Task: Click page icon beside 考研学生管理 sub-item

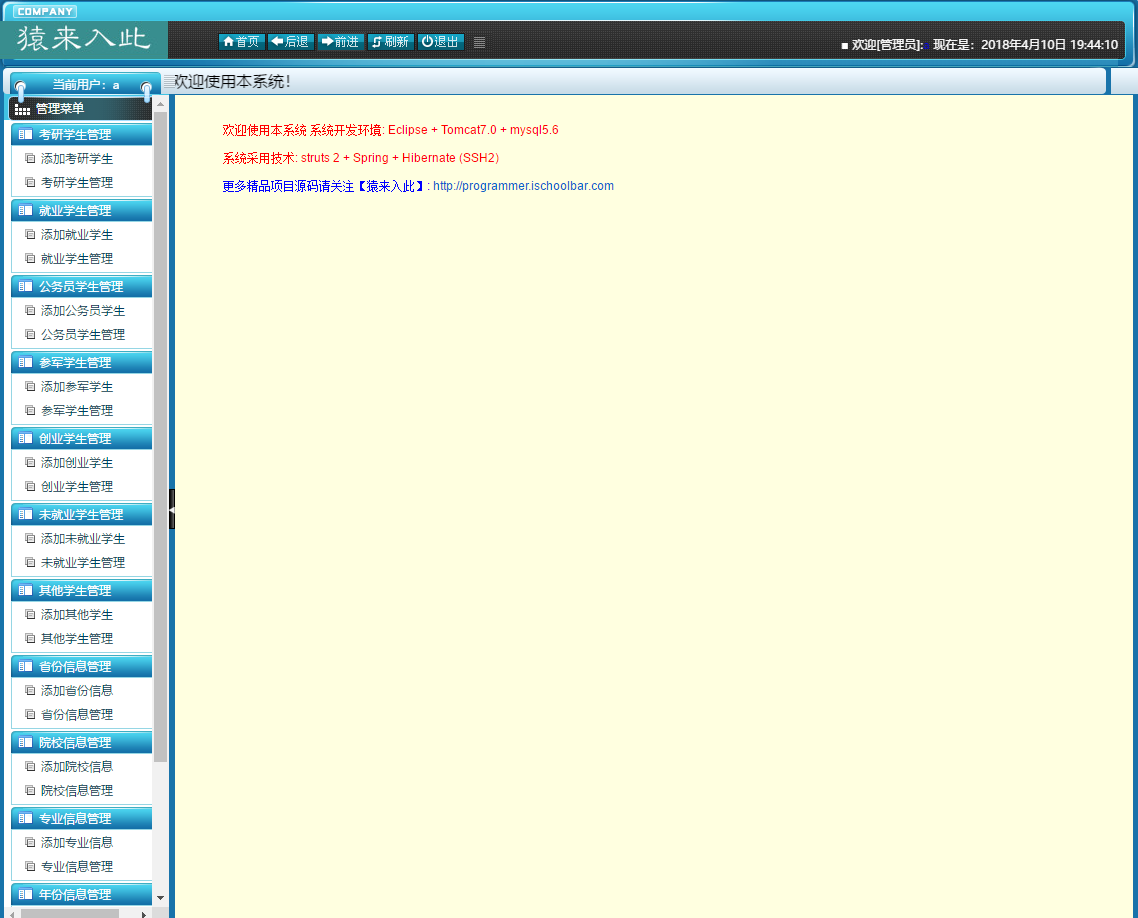Action: click(x=30, y=182)
